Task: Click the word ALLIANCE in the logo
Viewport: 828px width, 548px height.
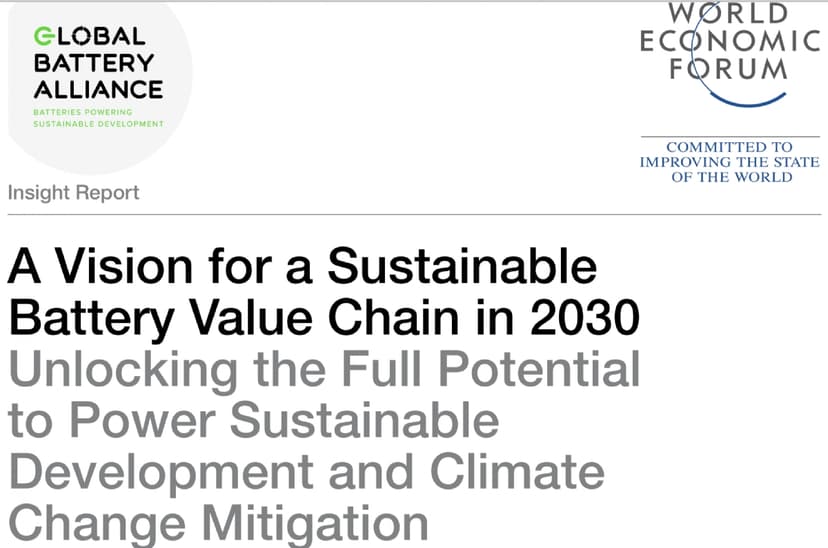Action: 98,88
